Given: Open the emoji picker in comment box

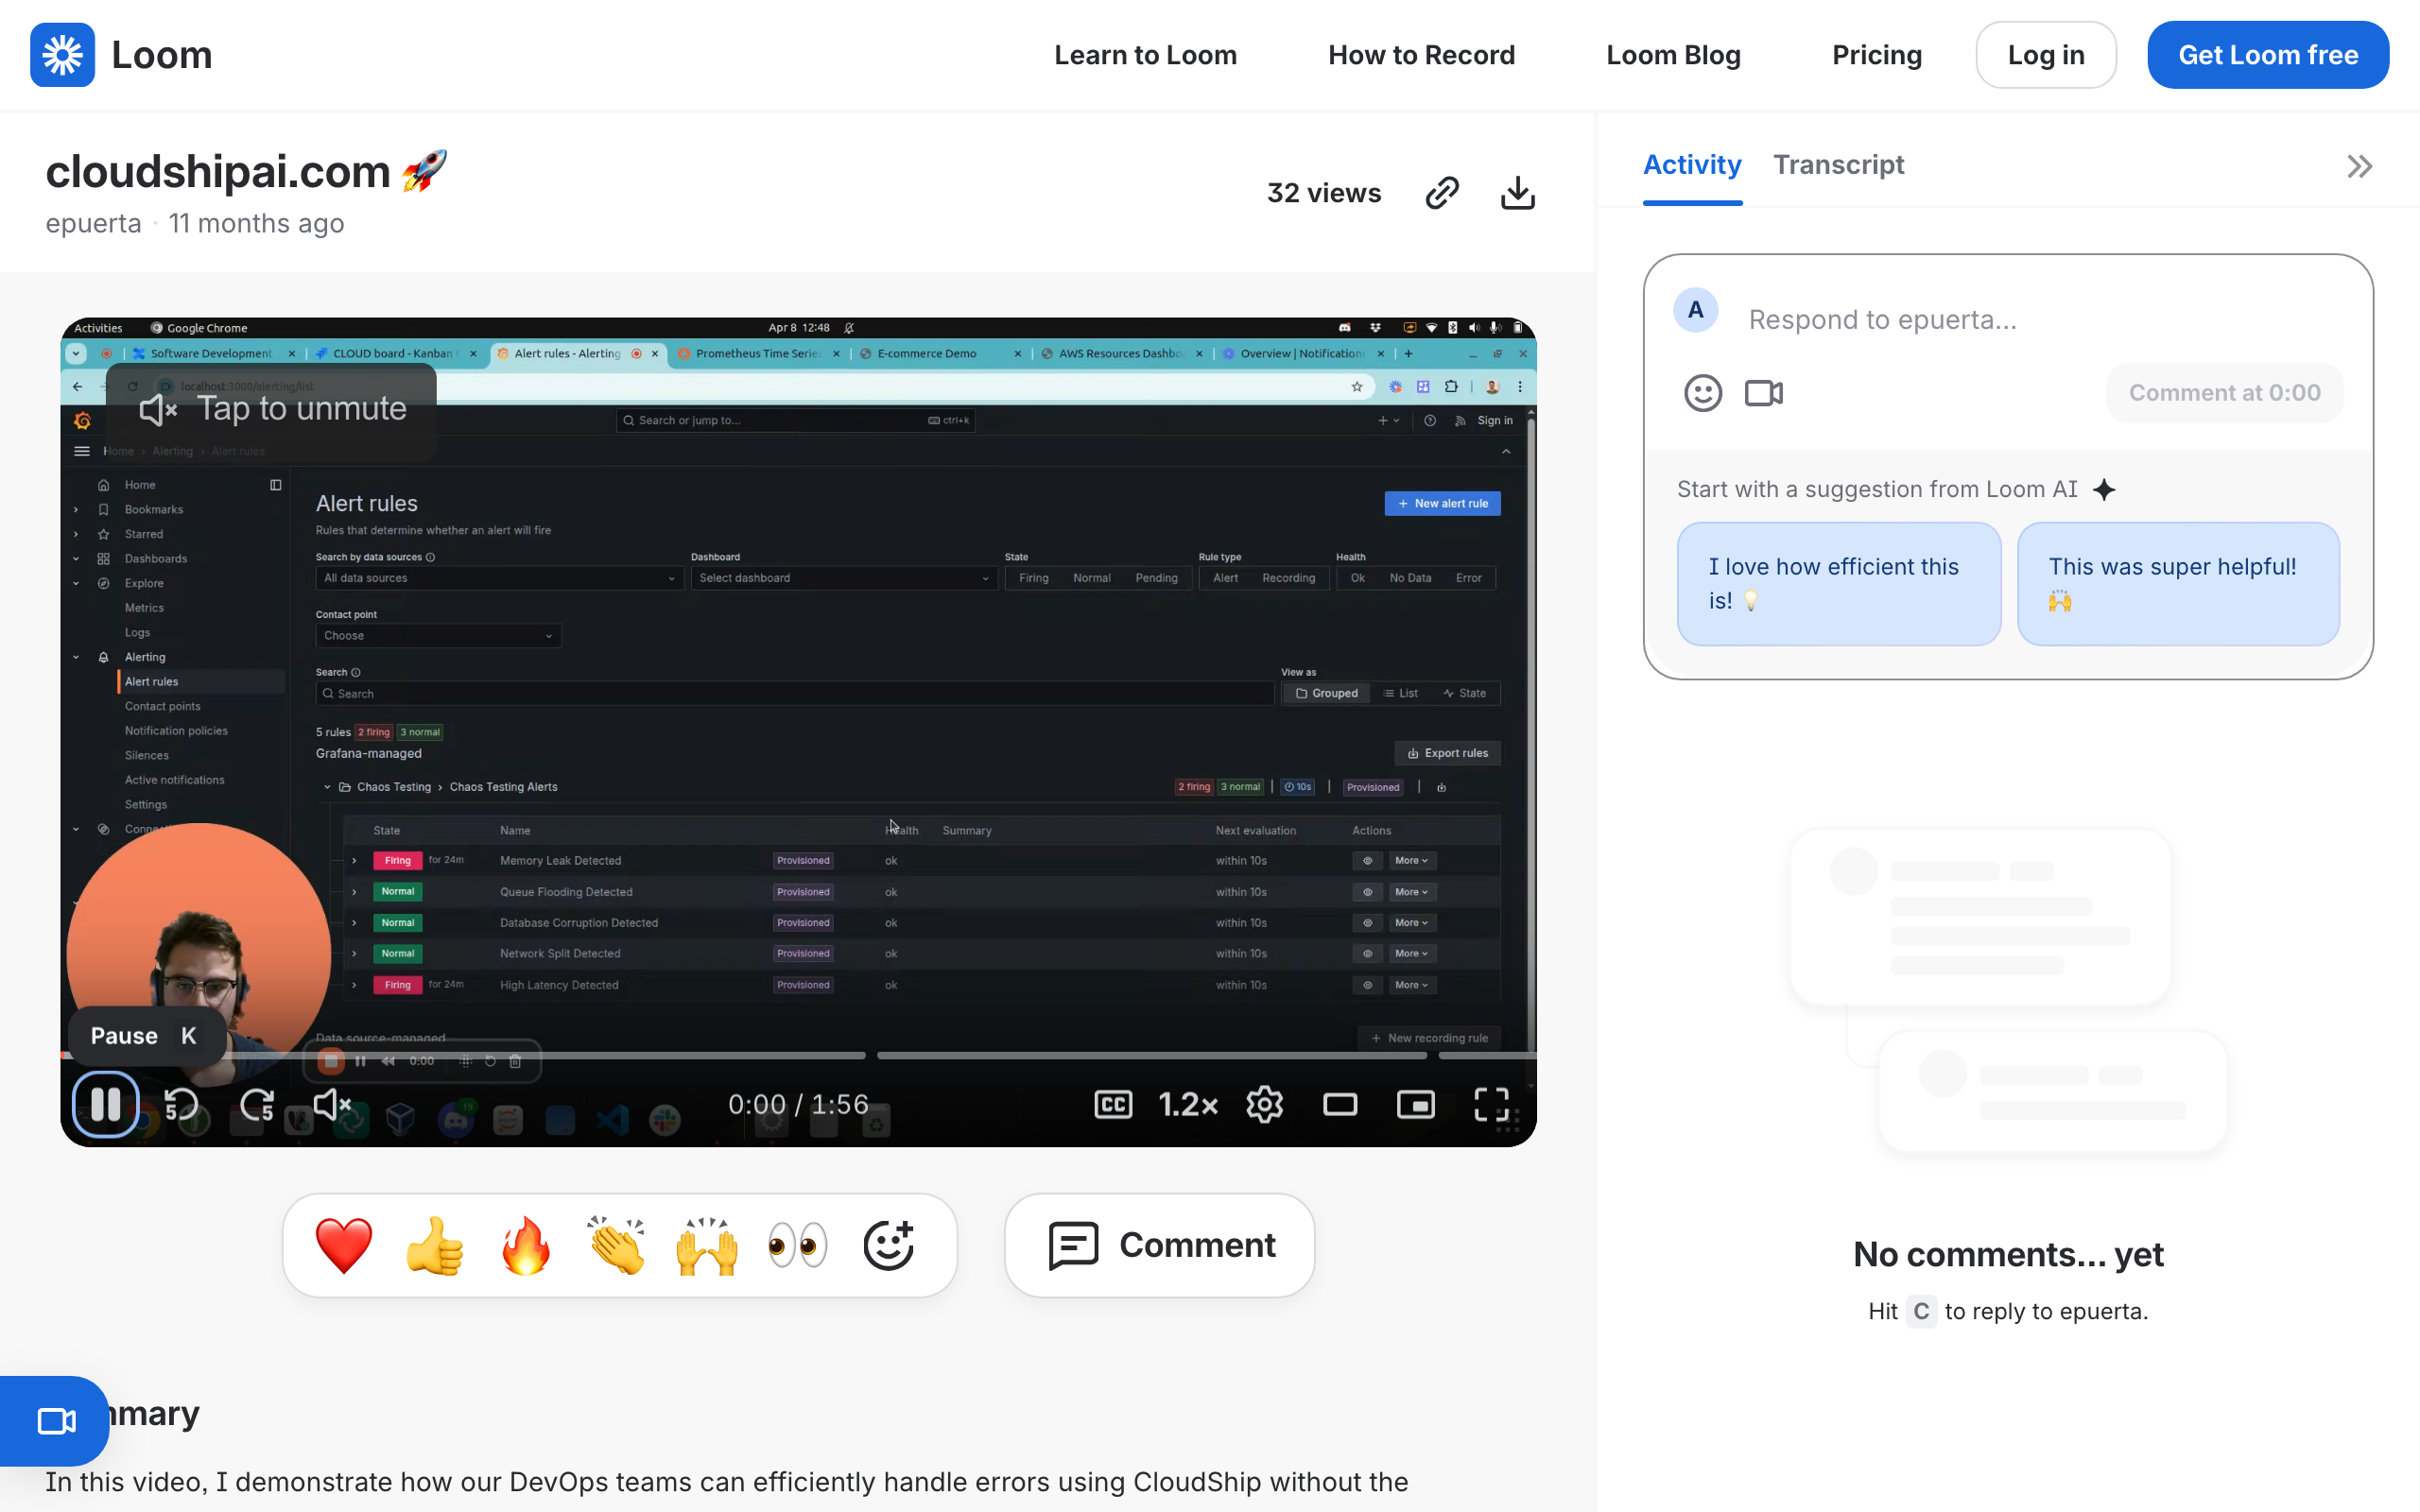Looking at the screenshot, I should 1702,393.
